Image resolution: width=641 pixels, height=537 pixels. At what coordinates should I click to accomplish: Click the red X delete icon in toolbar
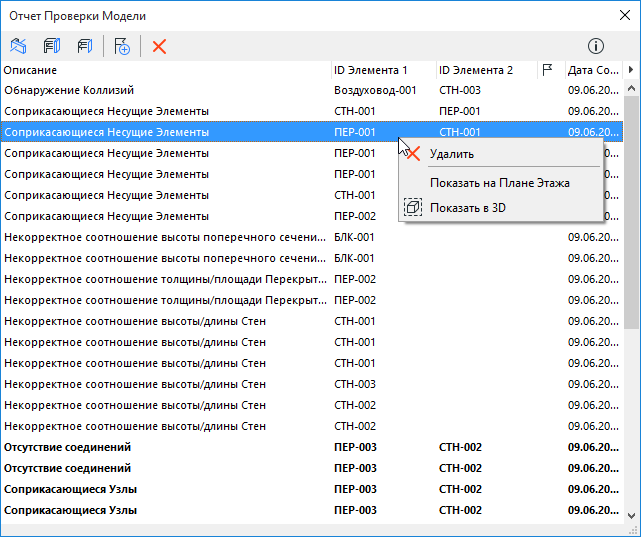pyautogui.click(x=159, y=46)
